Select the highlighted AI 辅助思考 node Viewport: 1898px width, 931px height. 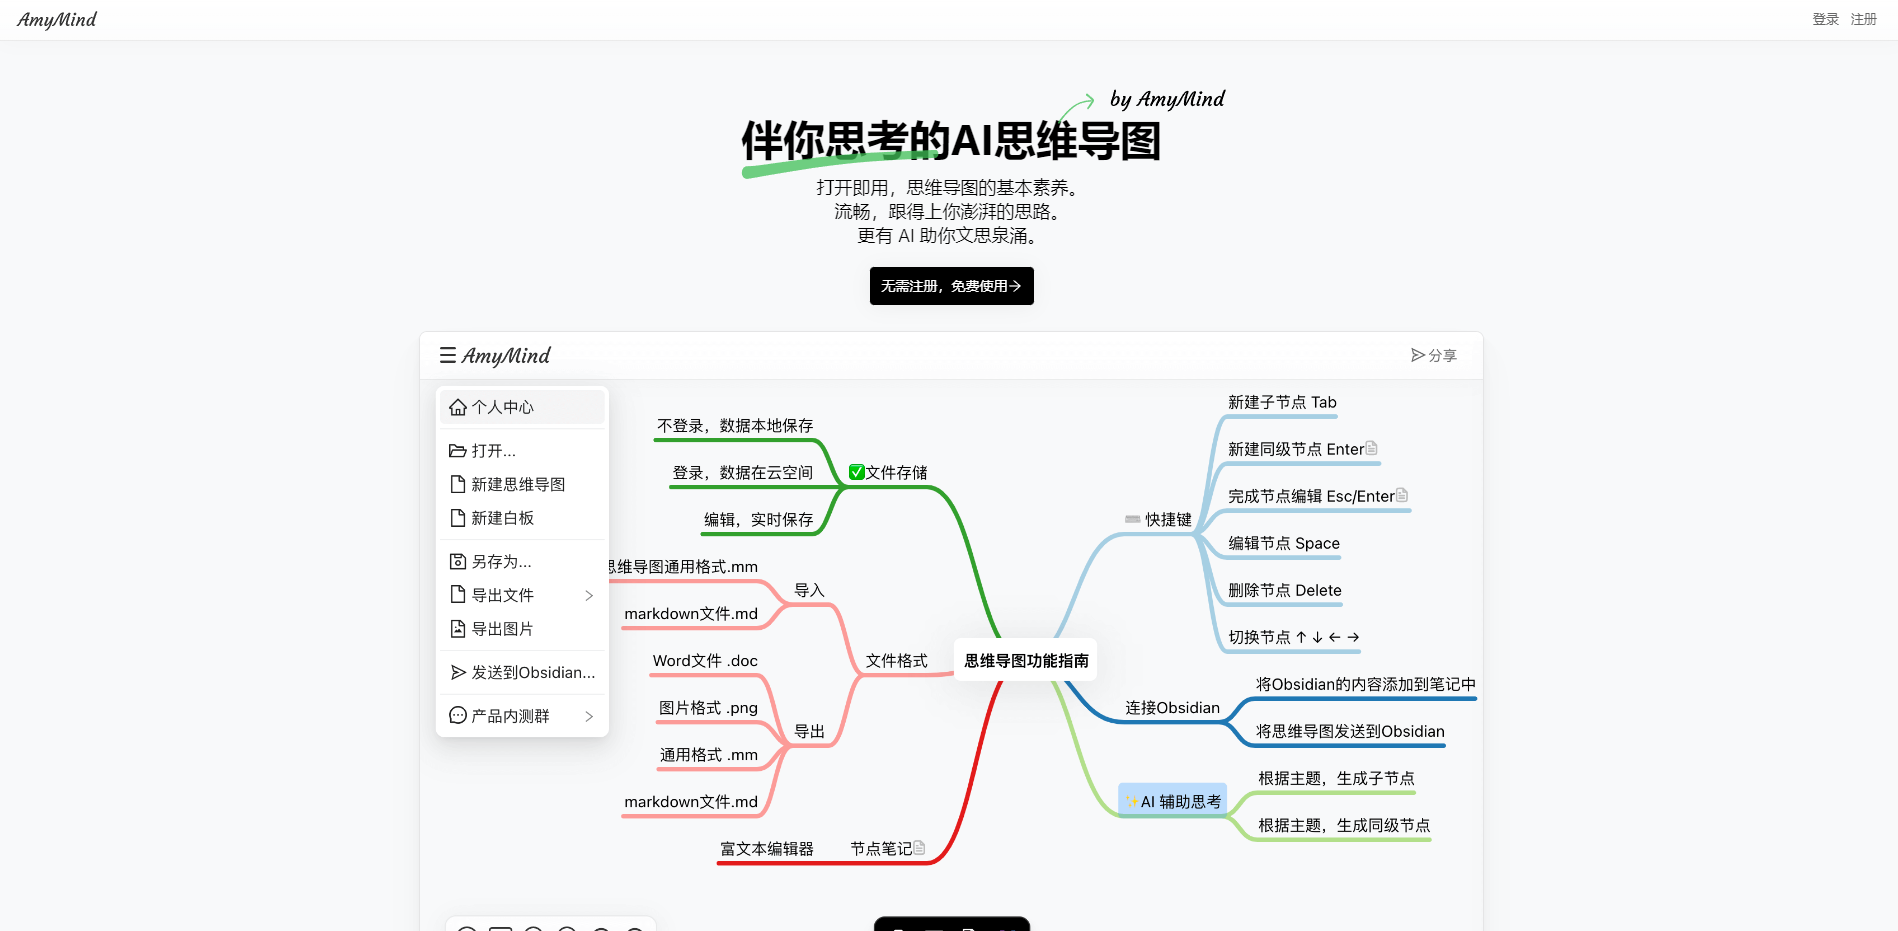[x=1173, y=801]
